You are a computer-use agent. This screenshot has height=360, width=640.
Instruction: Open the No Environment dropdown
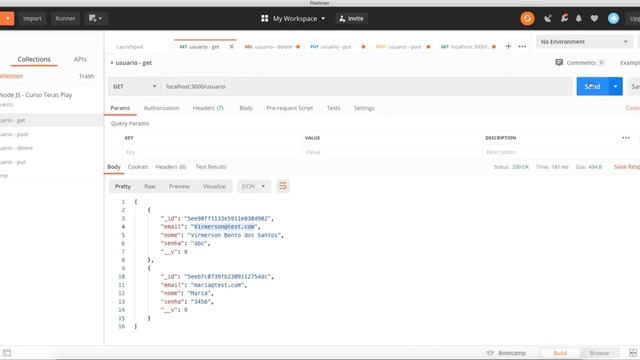[584, 42]
